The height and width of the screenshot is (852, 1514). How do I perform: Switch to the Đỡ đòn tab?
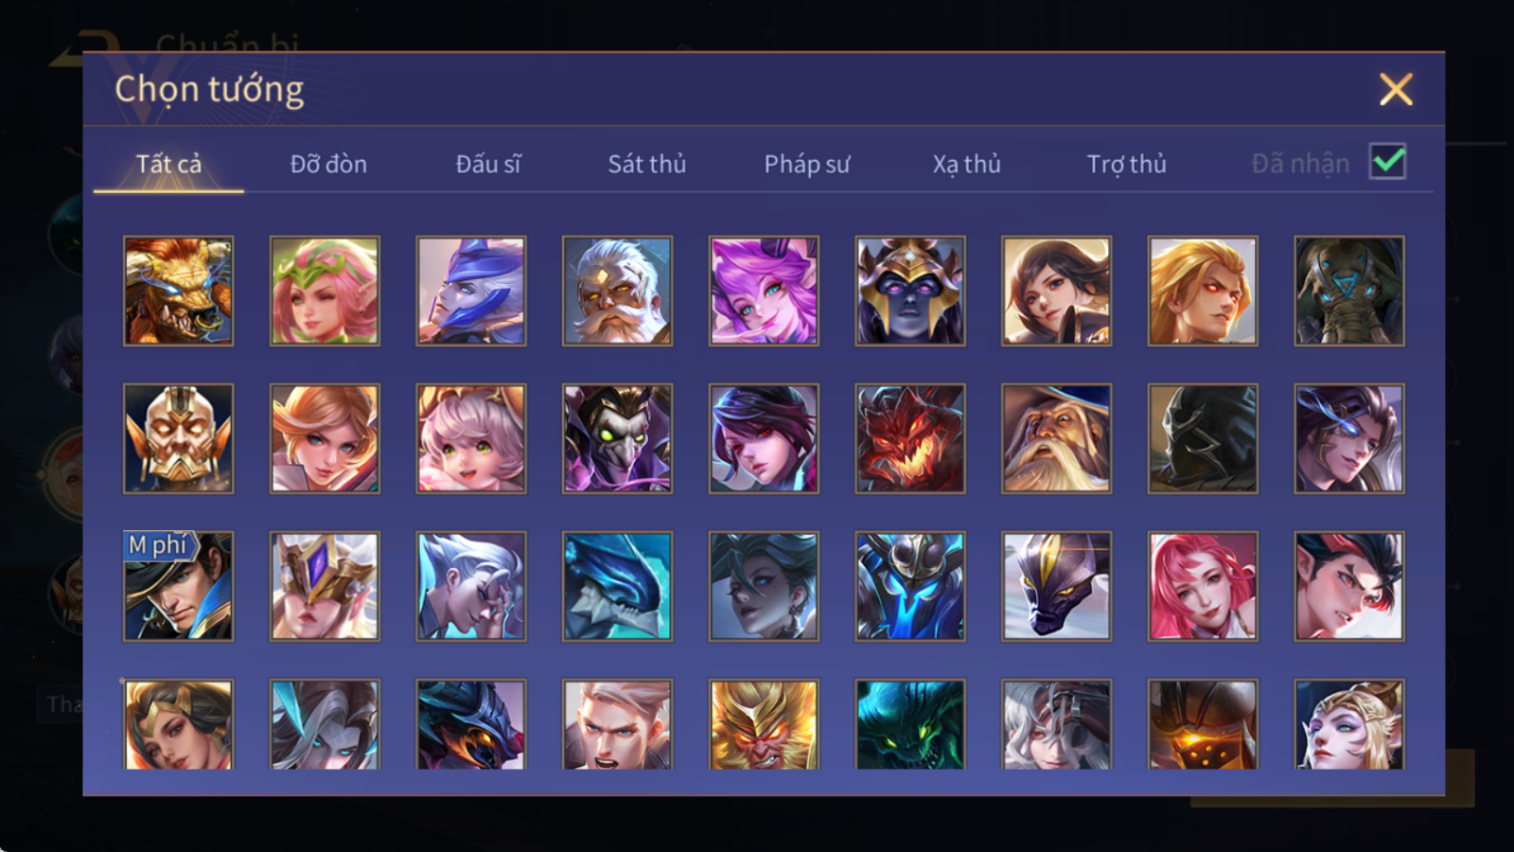coord(328,164)
